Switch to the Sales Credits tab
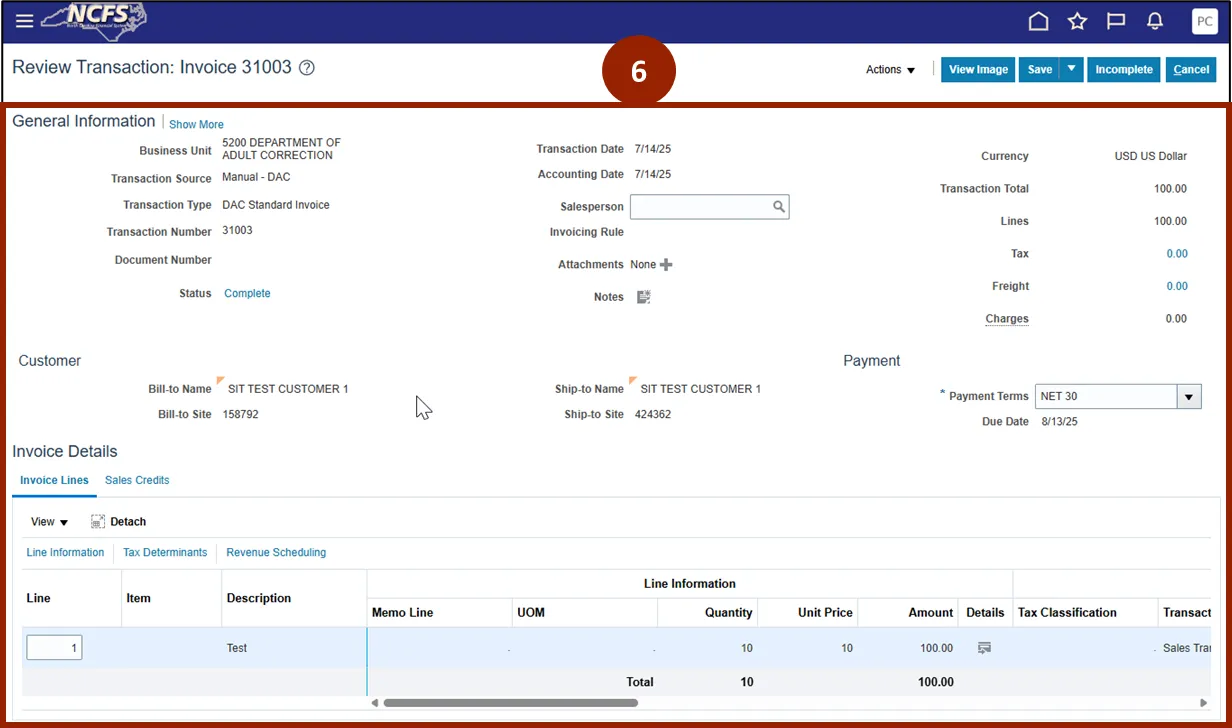1232x728 pixels. (x=137, y=480)
